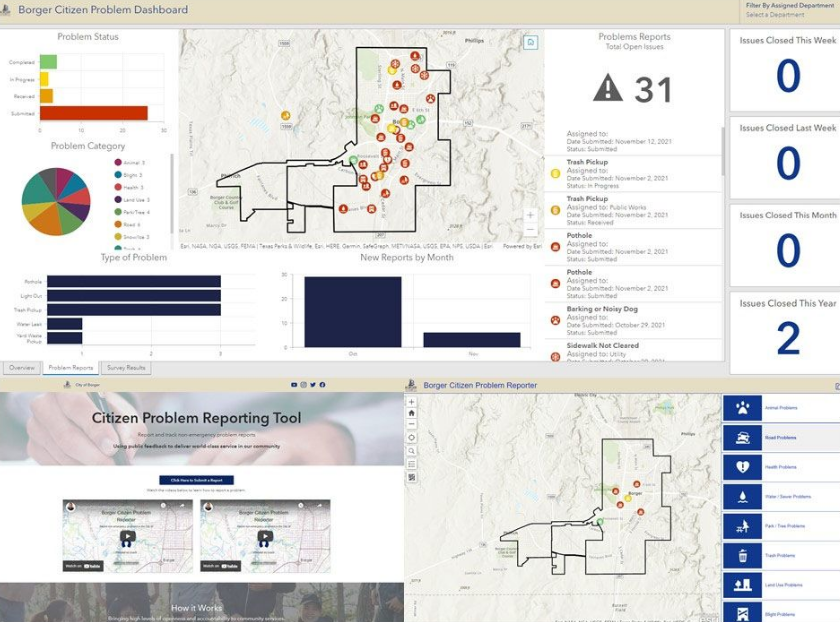This screenshot has height=622, width=840.
Task: Click the Trash Problems bin icon
Action: pyautogui.click(x=742, y=556)
